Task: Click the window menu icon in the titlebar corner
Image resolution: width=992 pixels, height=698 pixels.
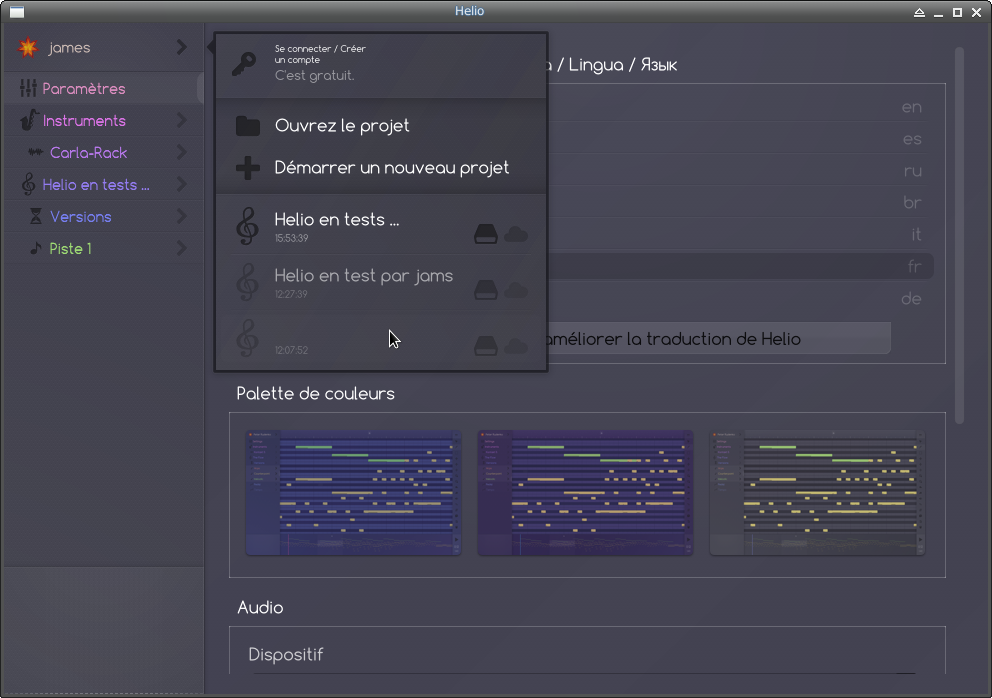Action: [x=17, y=11]
